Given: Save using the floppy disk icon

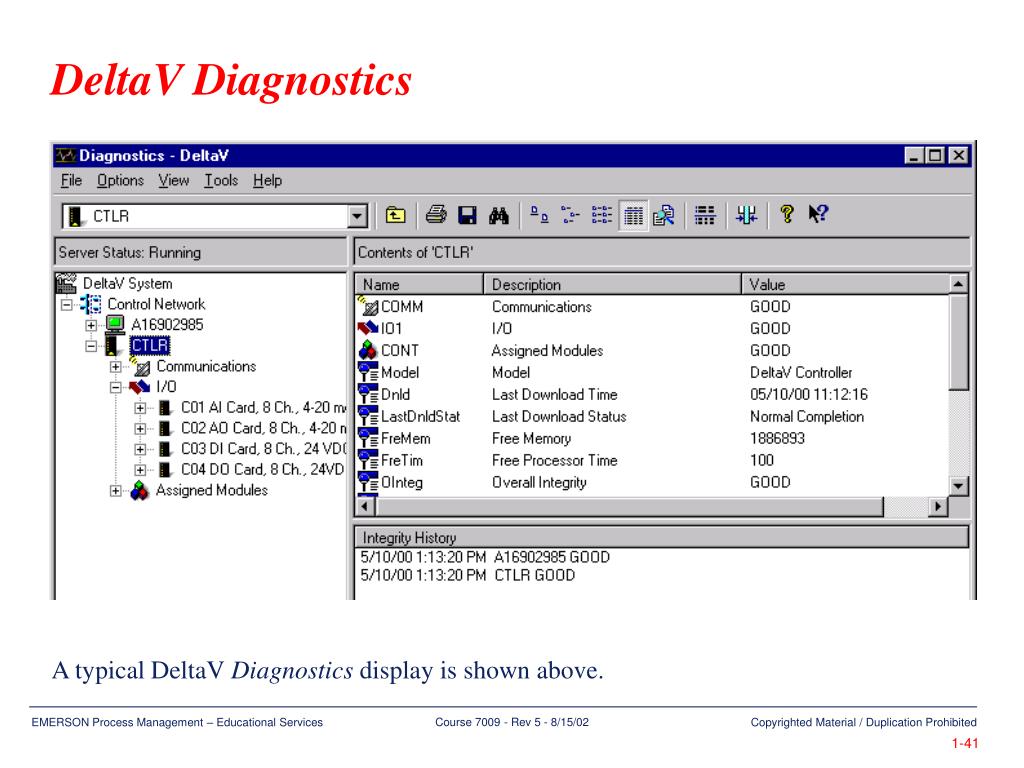Looking at the screenshot, I should pos(467,215).
